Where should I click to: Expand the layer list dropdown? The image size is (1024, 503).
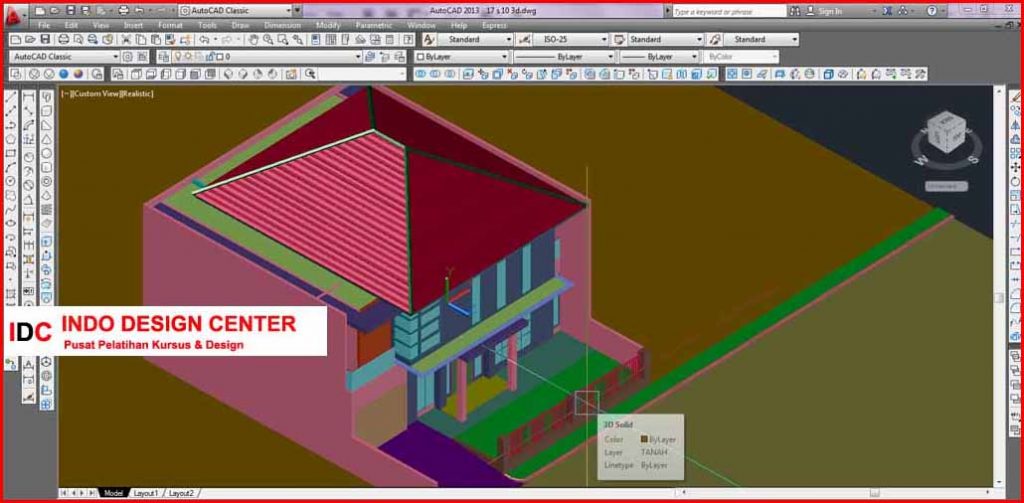pyautogui.click(x=357, y=57)
